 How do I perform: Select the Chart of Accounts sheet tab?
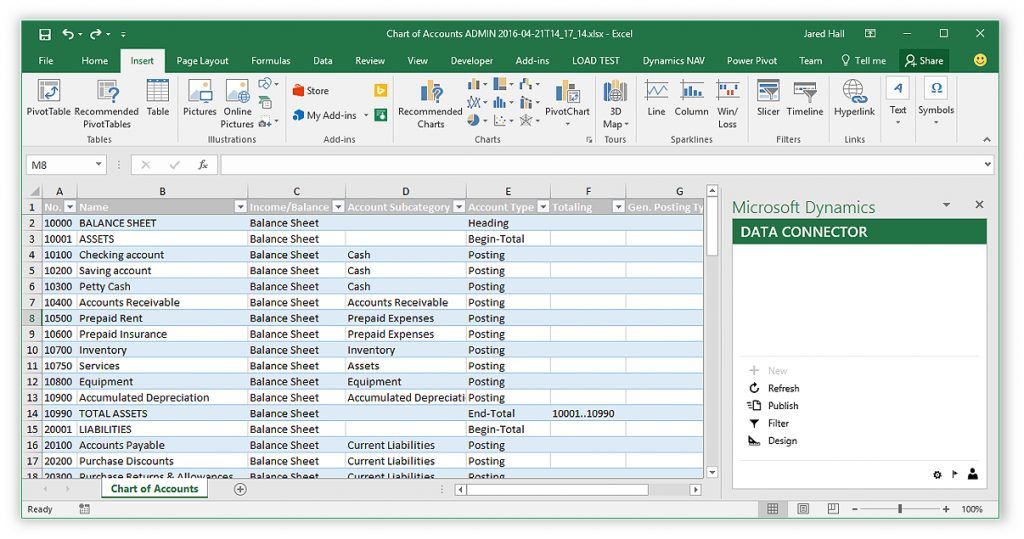154,489
